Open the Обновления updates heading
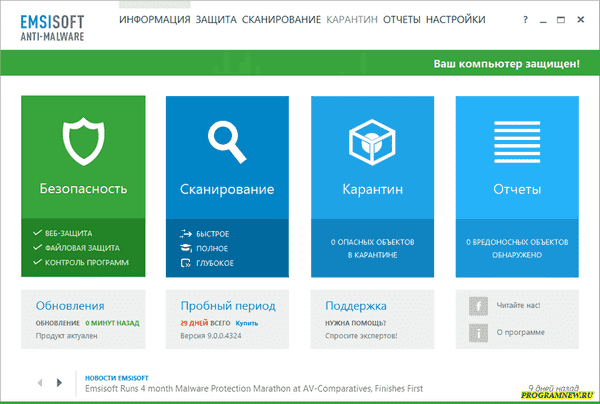The height and width of the screenshot is (404, 600). 70,306
